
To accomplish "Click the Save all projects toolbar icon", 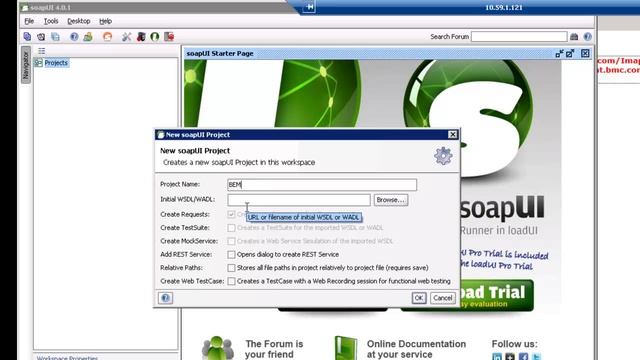I will pos(55,37).
